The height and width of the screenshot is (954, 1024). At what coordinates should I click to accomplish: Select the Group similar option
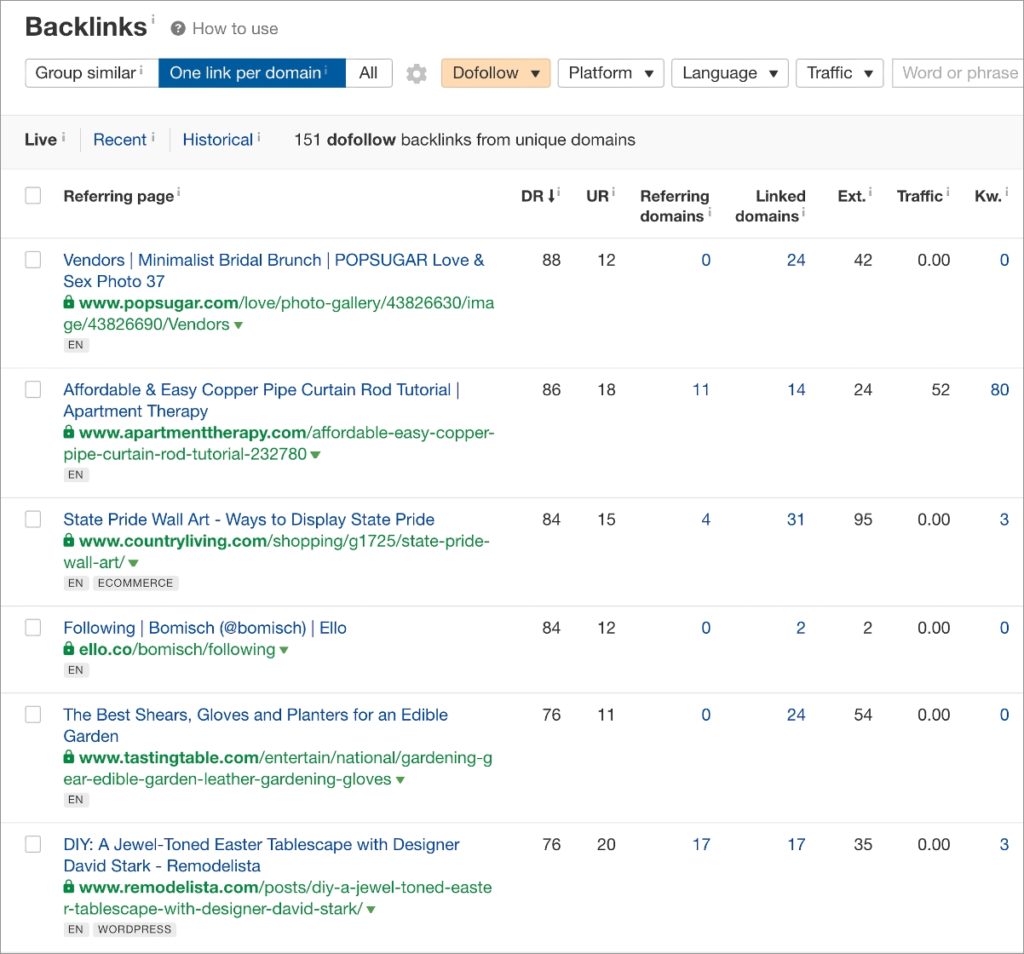pos(90,73)
